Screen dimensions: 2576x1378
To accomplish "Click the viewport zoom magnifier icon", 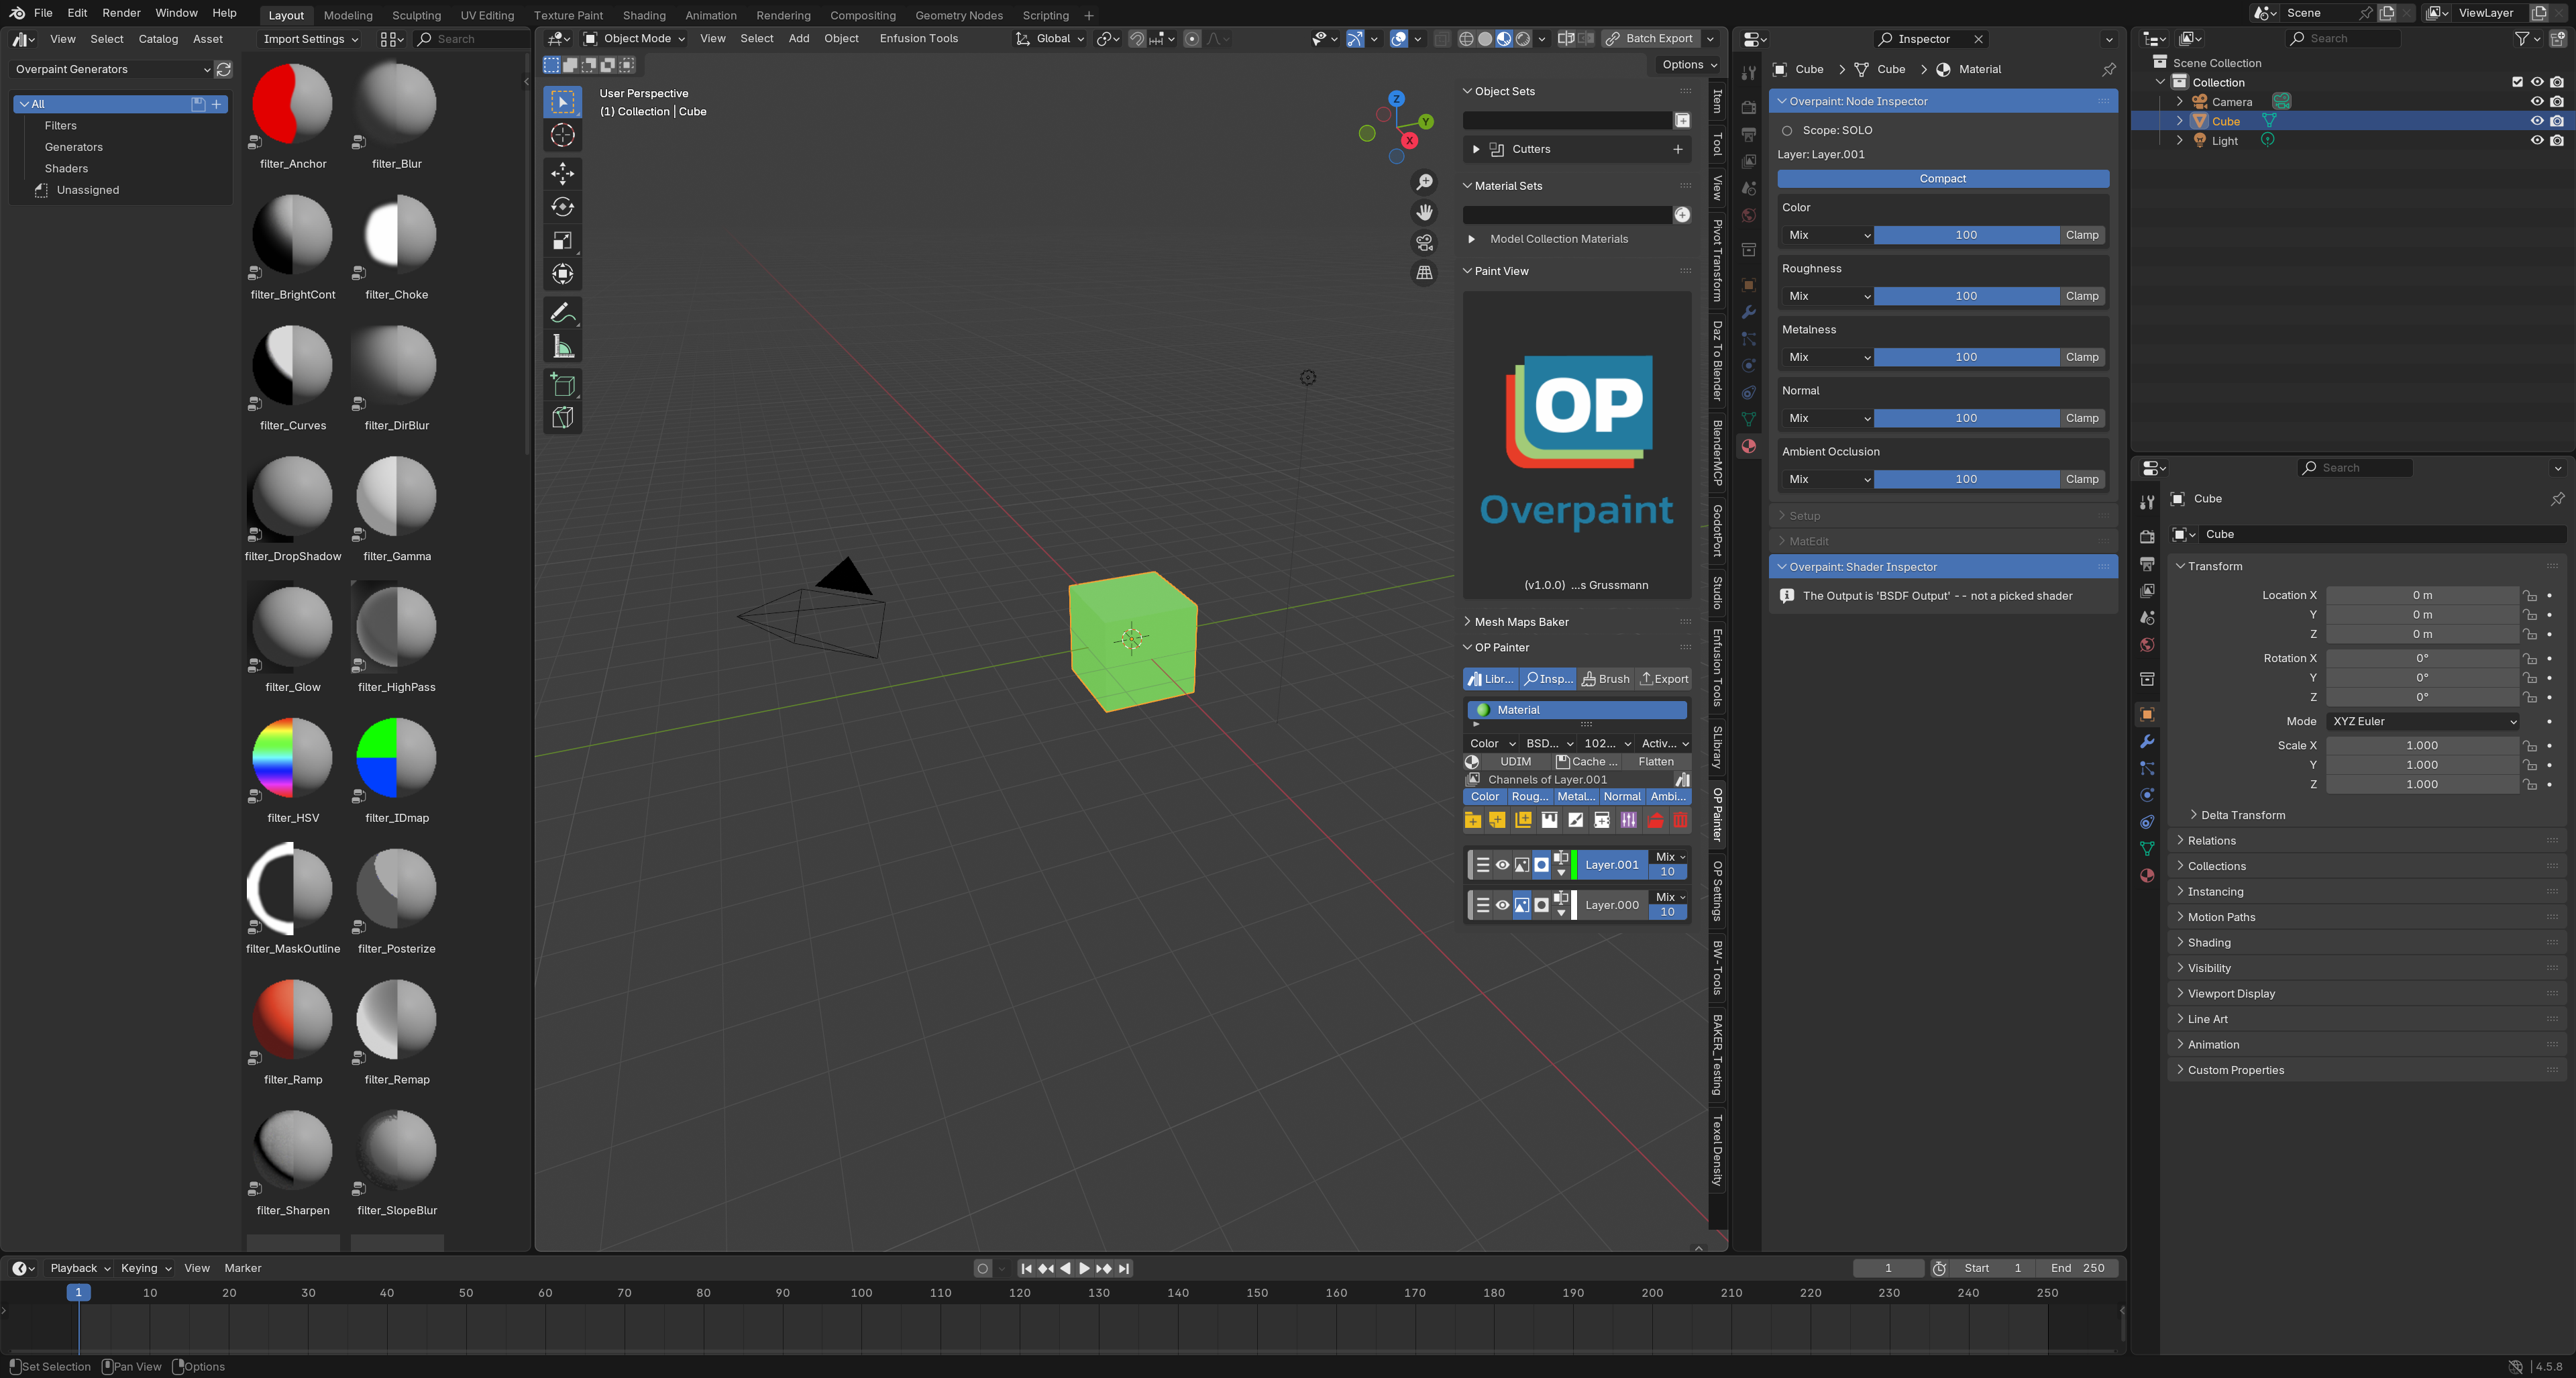I will 1424,182.
